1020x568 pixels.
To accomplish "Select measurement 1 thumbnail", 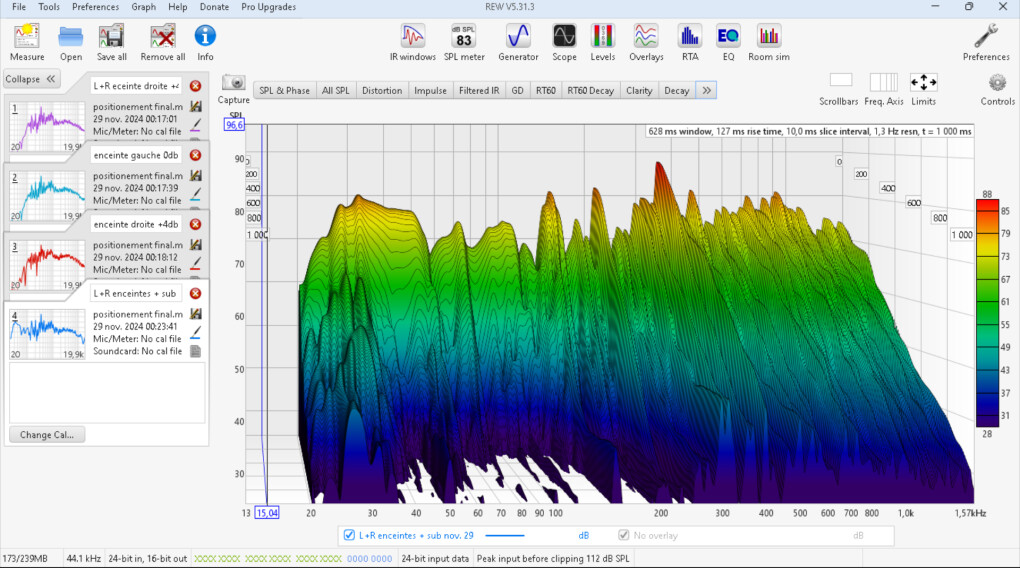I will (x=47, y=126).
